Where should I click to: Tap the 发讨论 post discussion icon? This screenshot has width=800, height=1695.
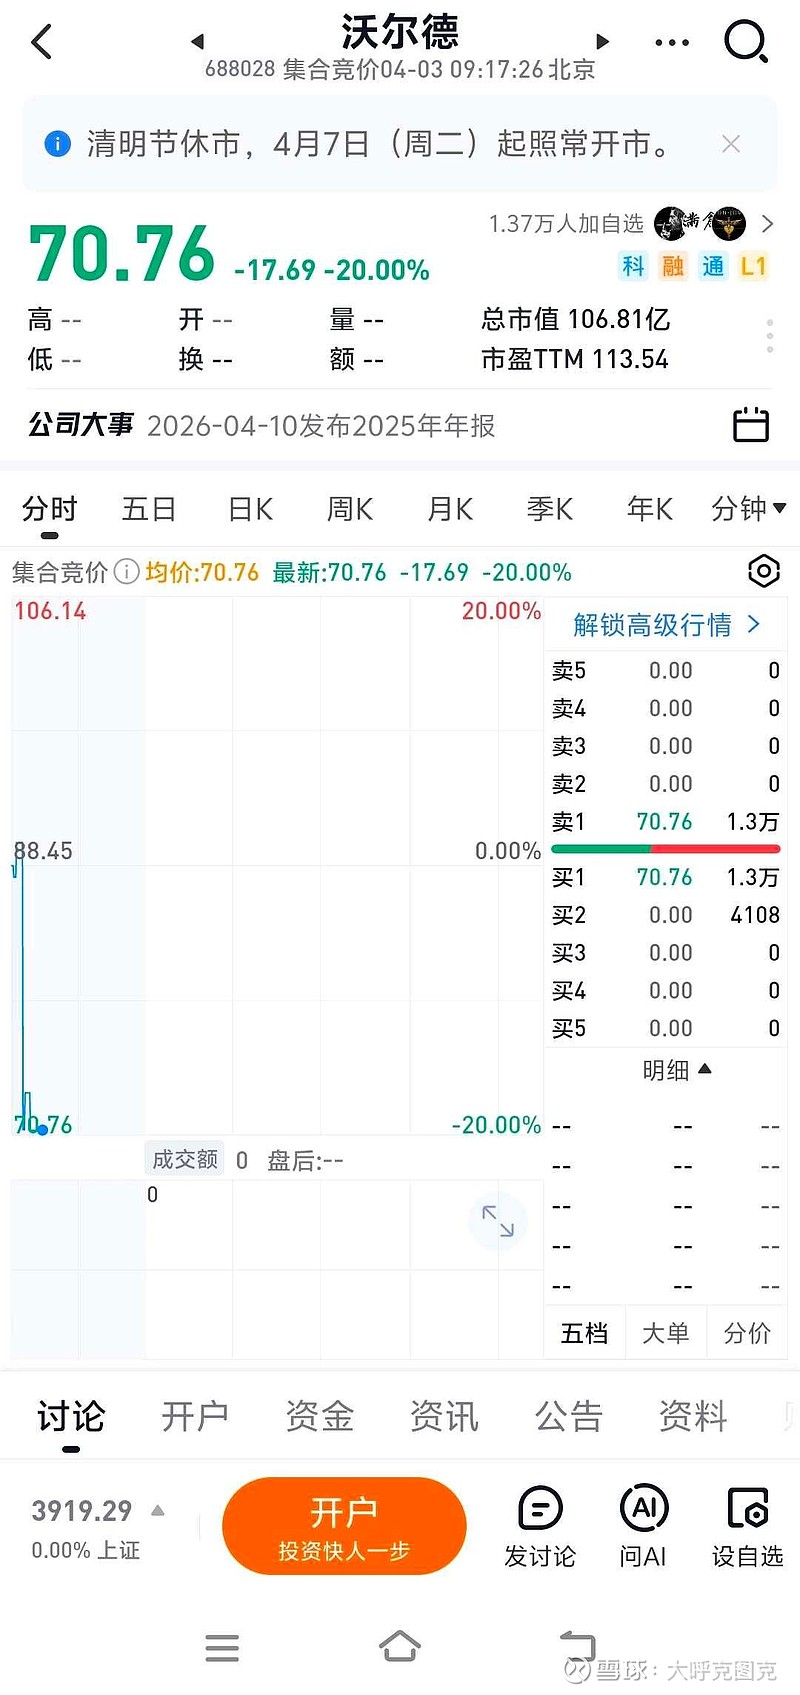pos(540,1526)
